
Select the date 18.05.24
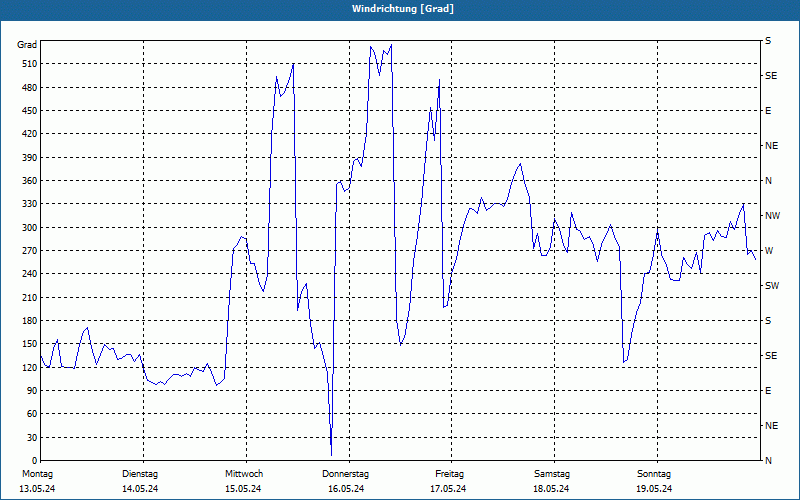coord(551,489)
